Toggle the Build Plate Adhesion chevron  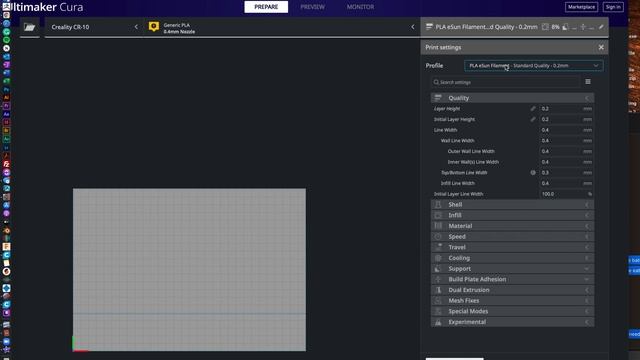pos(587,279)
